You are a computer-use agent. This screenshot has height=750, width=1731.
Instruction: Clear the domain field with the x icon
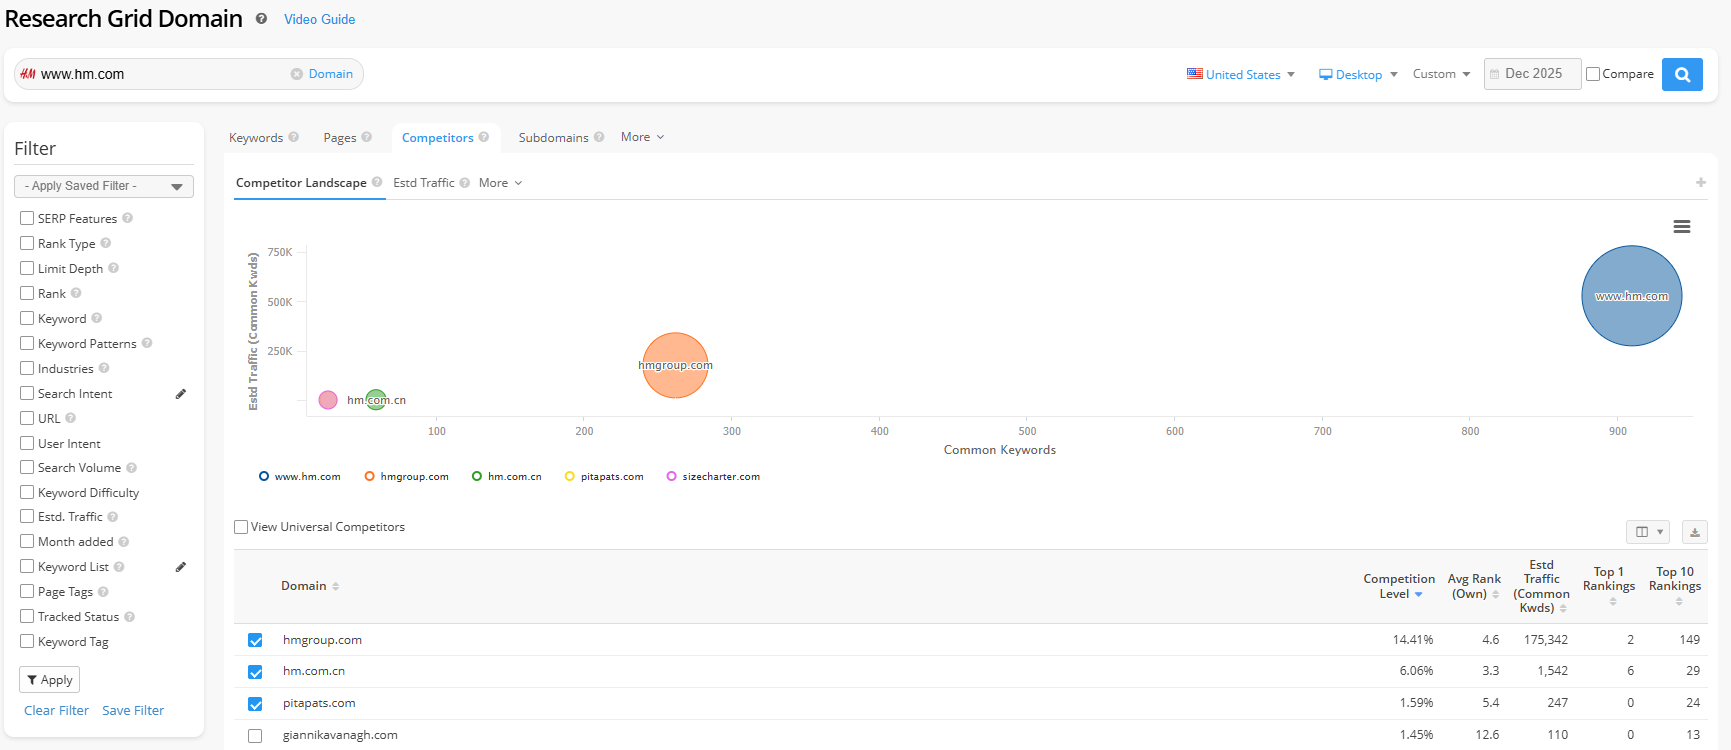pos(297,74)
